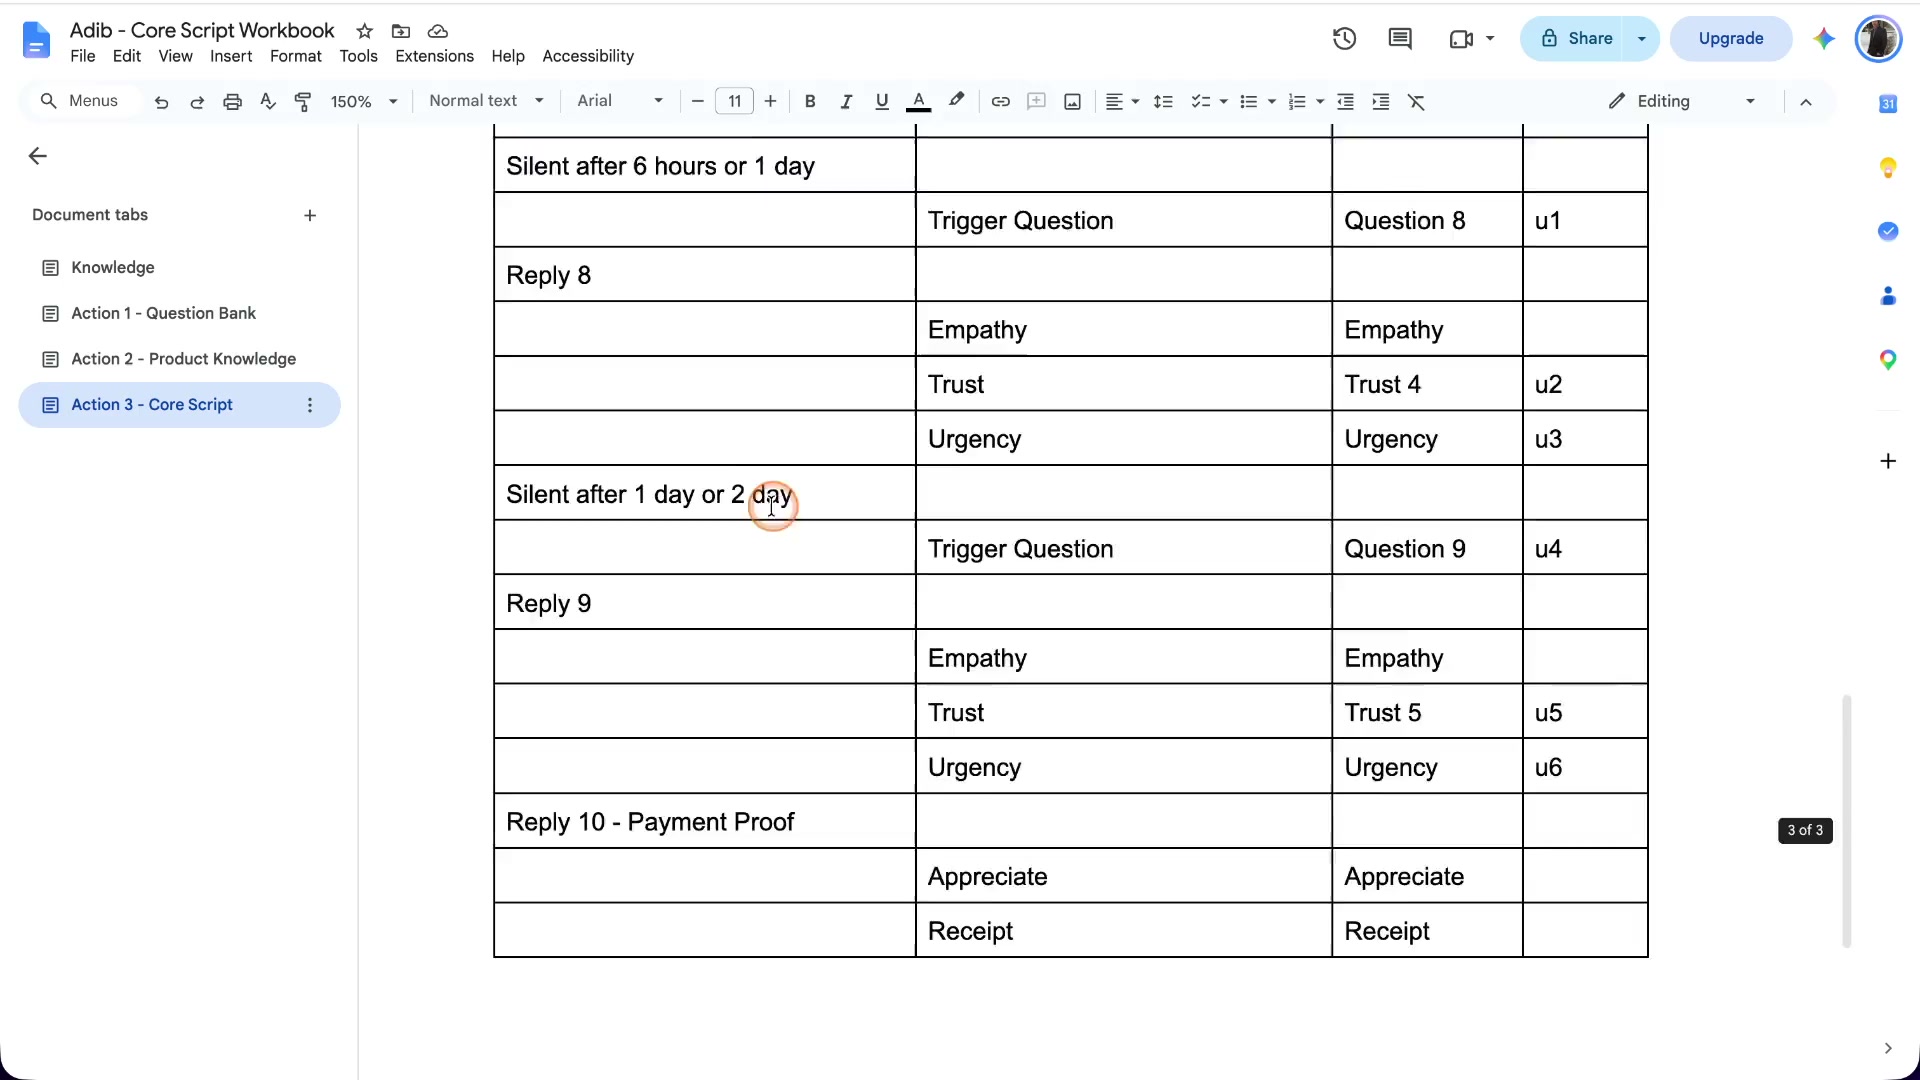This screenshot has width=1920, height=1080.
Task: Open the zoom 150% dropdown
Action: click(365, 101)
